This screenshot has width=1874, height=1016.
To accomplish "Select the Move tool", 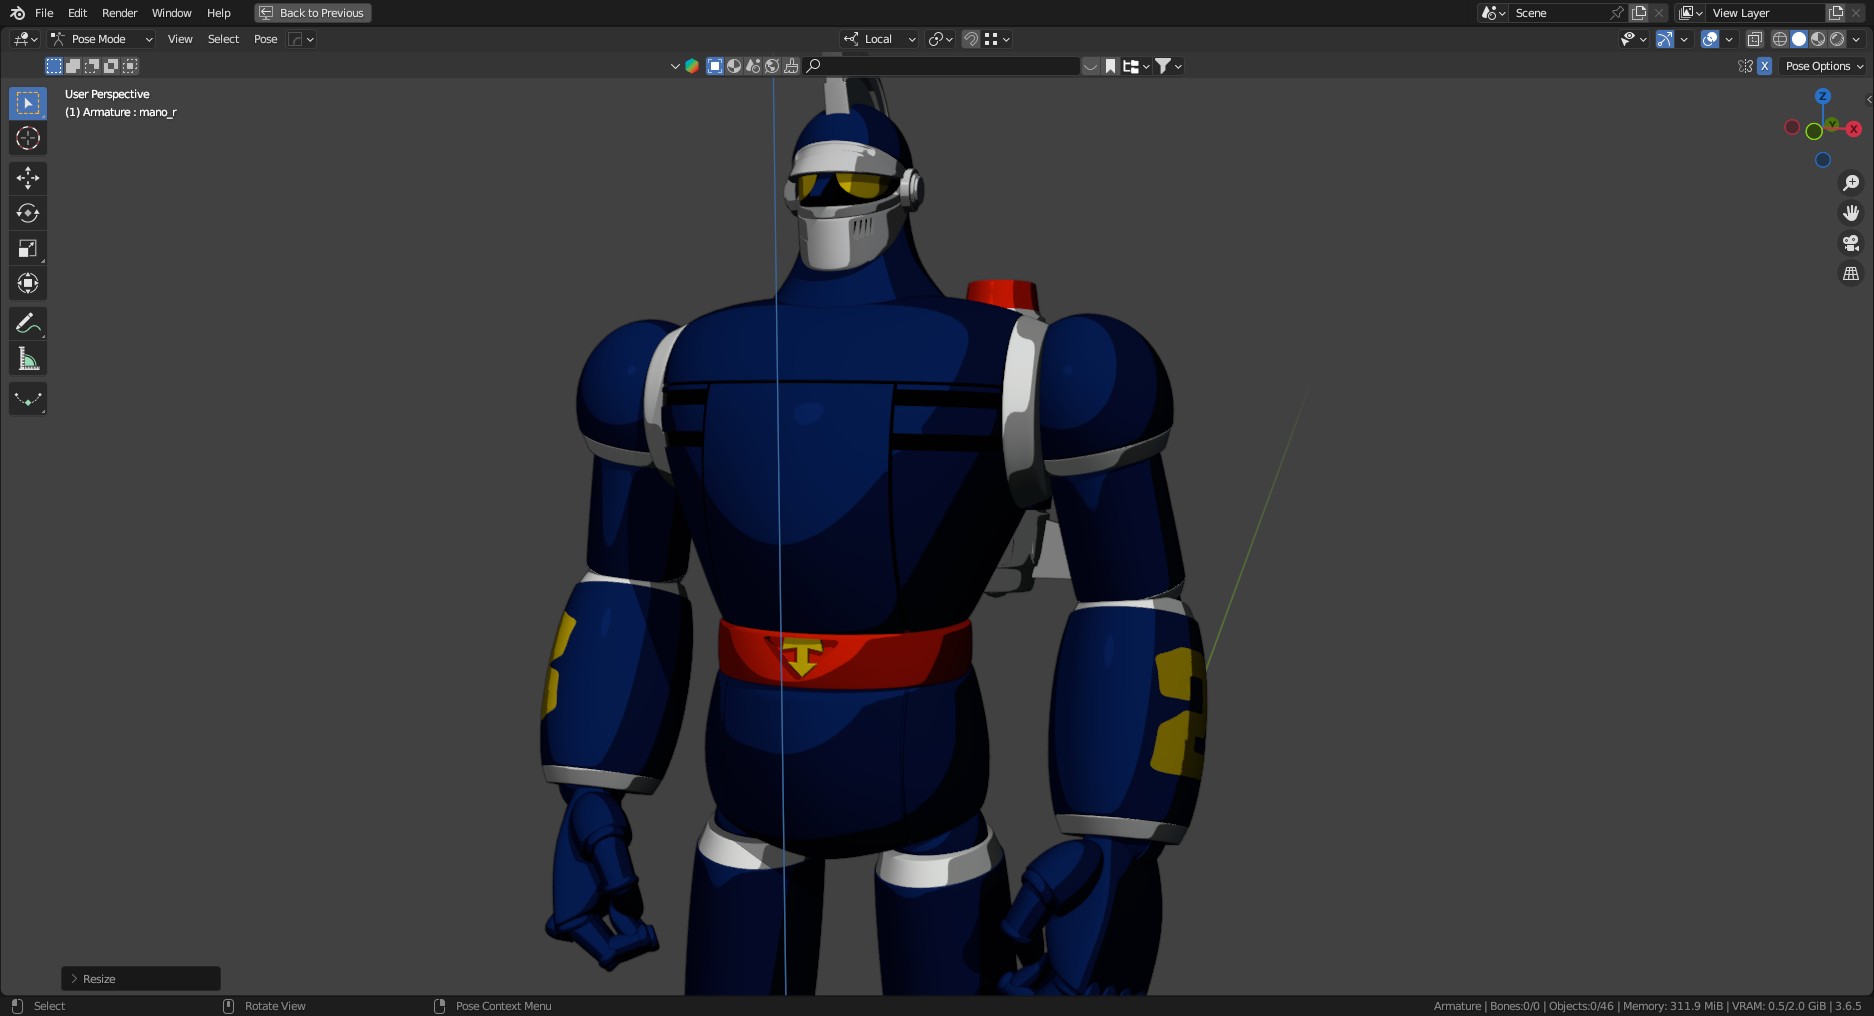I will (x=28, y=178).
